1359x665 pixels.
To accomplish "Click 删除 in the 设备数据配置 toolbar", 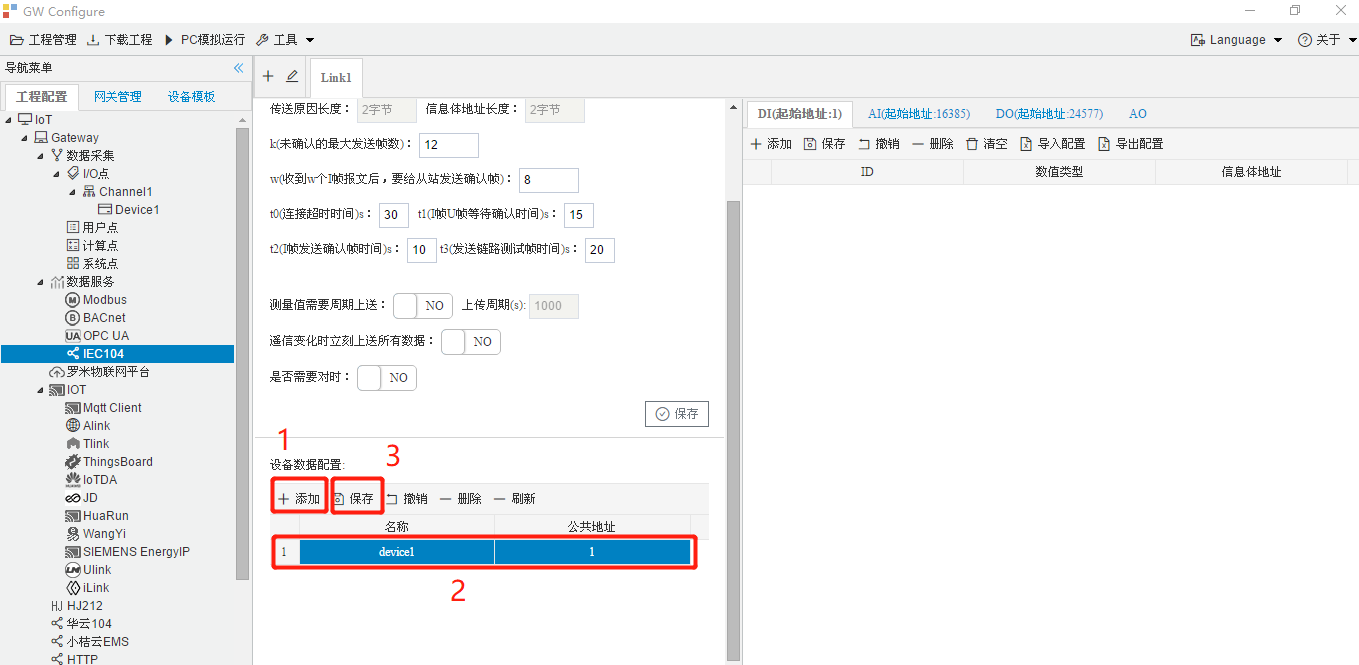I will (x=461, y=499).
